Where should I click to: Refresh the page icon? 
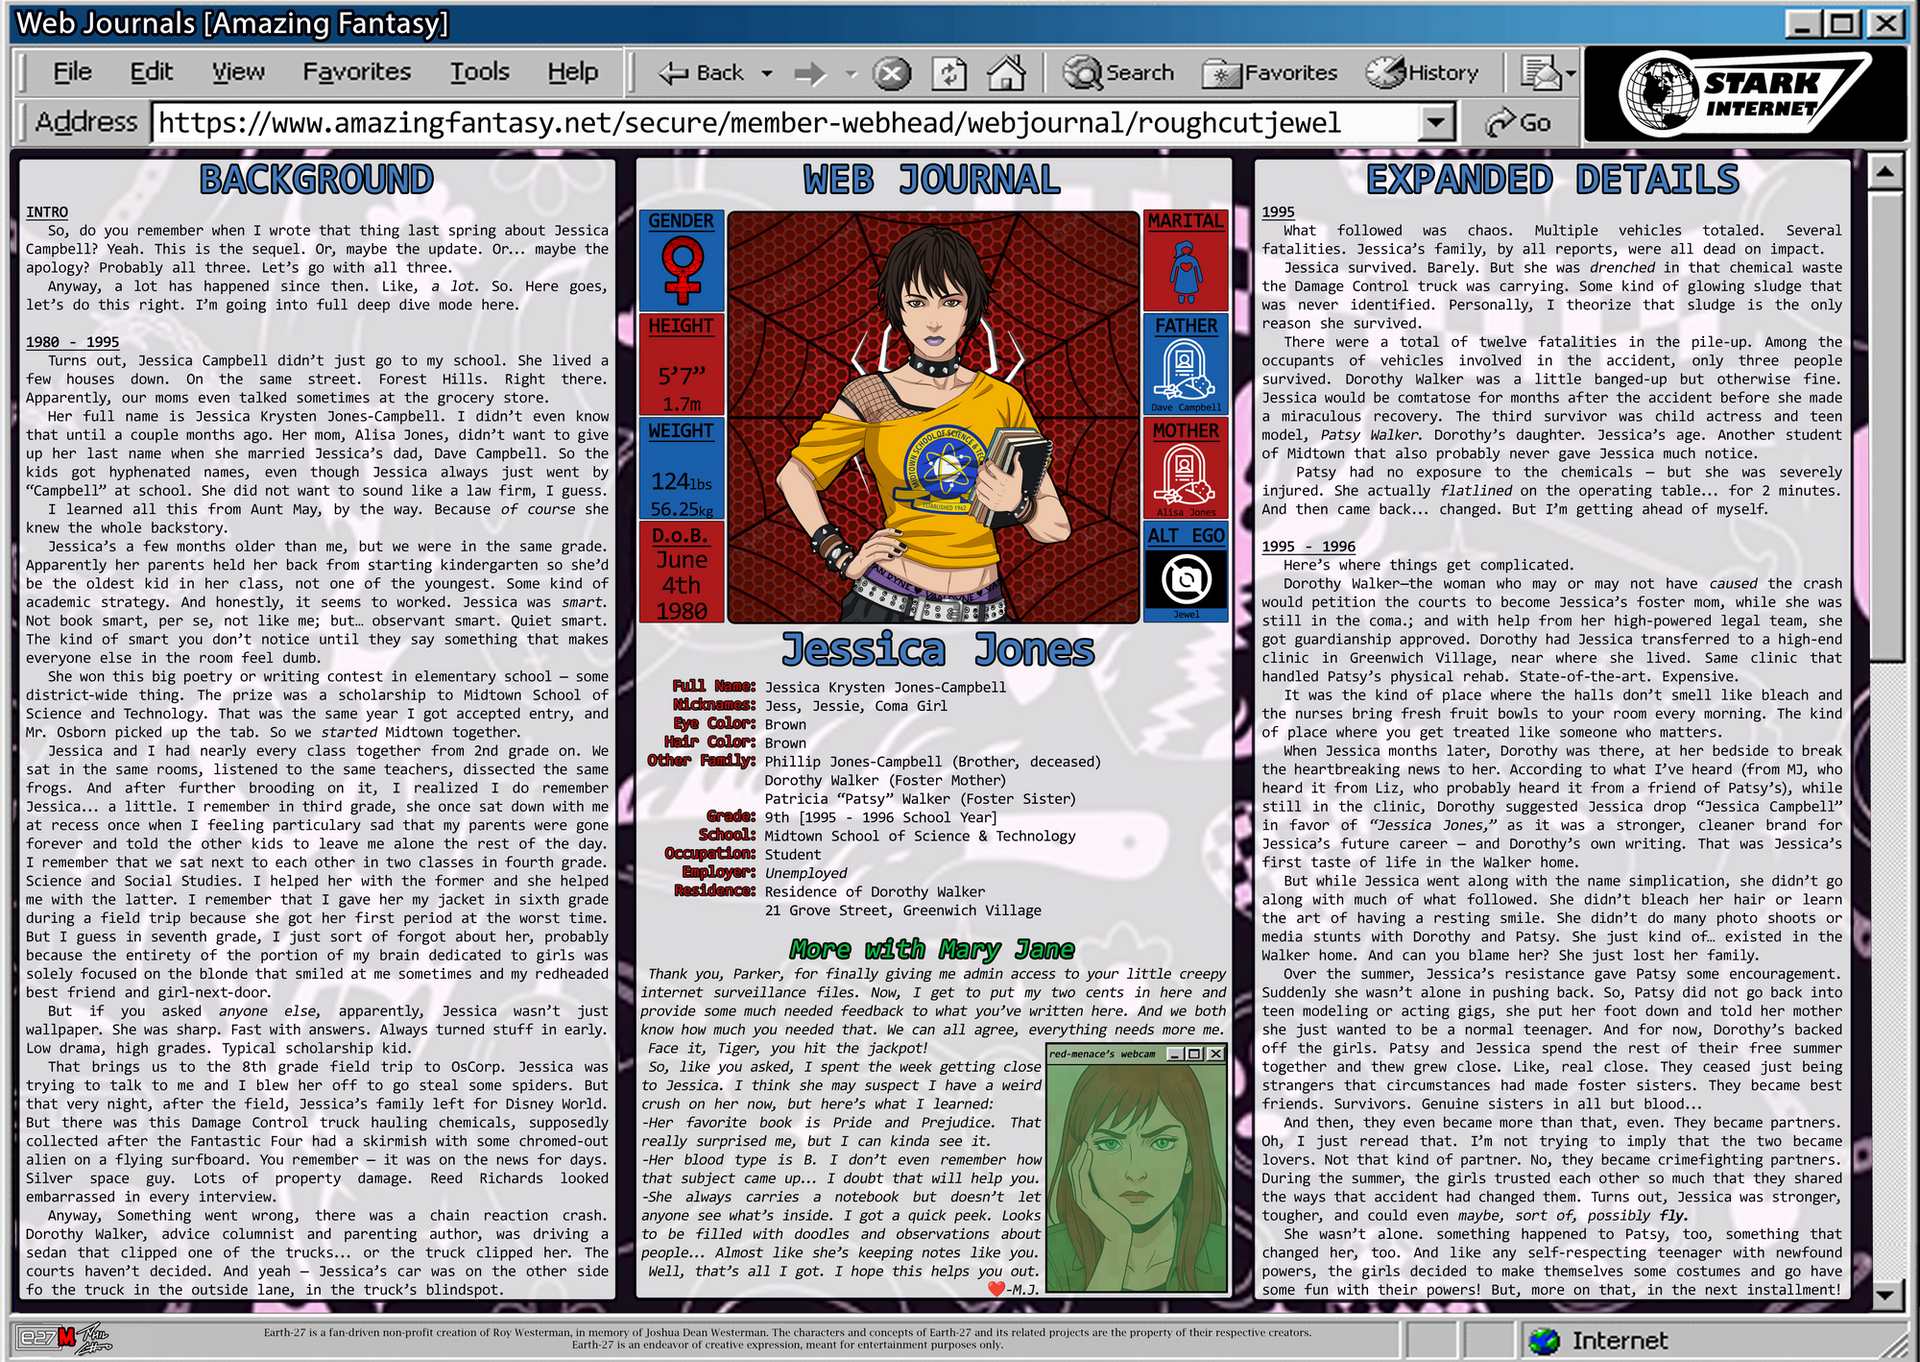tap(949, 73)
